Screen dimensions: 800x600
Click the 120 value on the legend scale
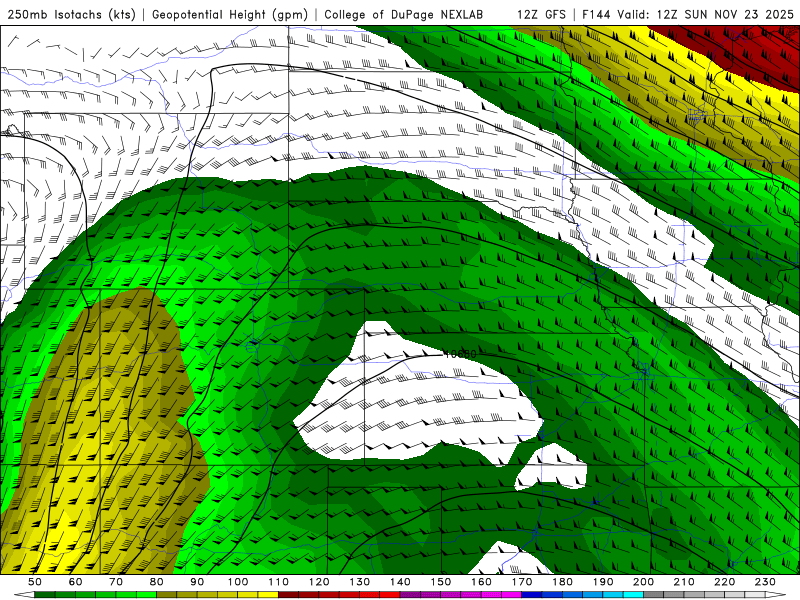pyautogui.click(x=319, y=582)
